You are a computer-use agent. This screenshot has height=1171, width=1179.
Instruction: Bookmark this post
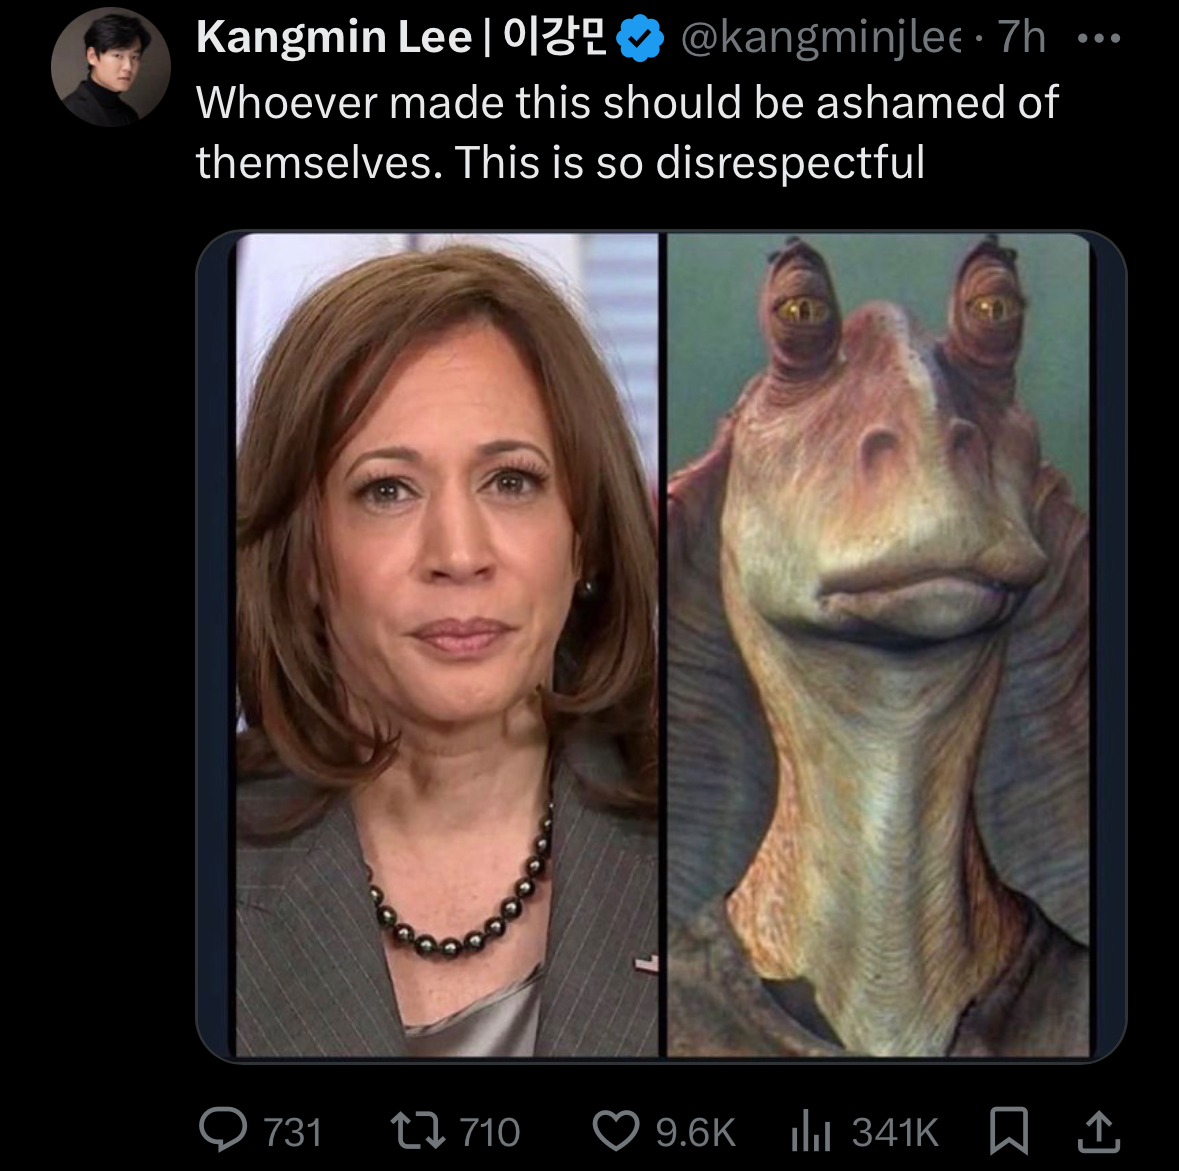[1009, 1130]
